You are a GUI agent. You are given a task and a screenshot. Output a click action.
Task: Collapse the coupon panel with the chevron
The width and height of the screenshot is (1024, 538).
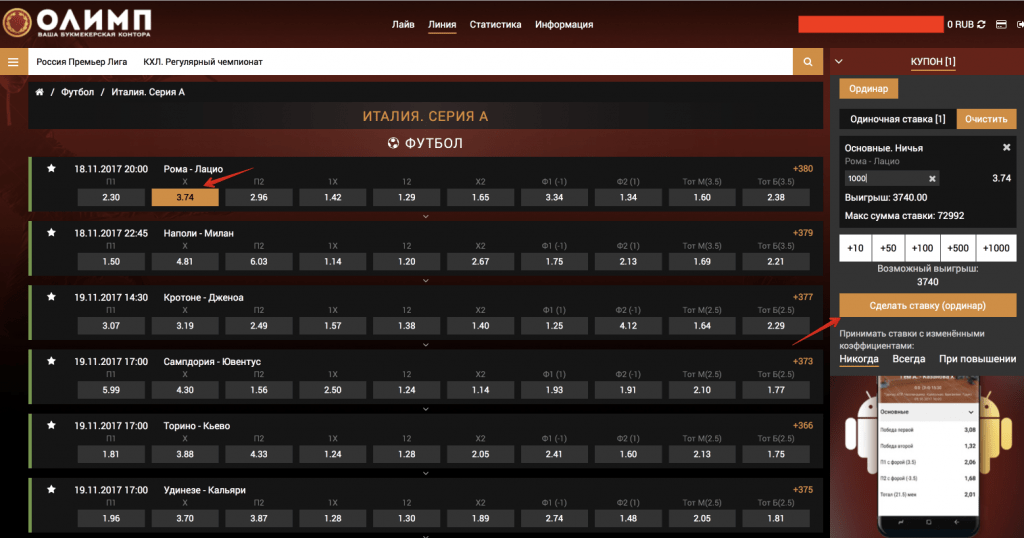pos(838,61)
